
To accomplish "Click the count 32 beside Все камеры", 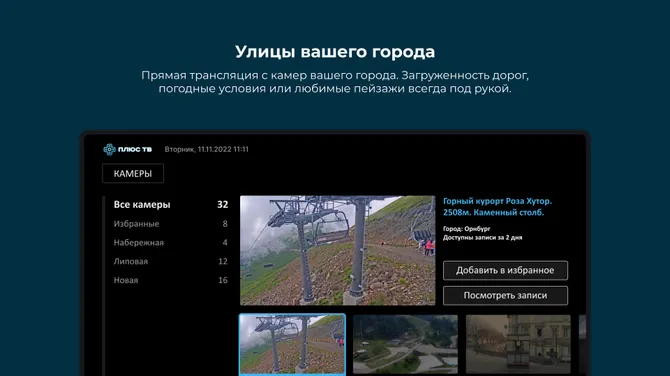I will click(x=223, y=205).
